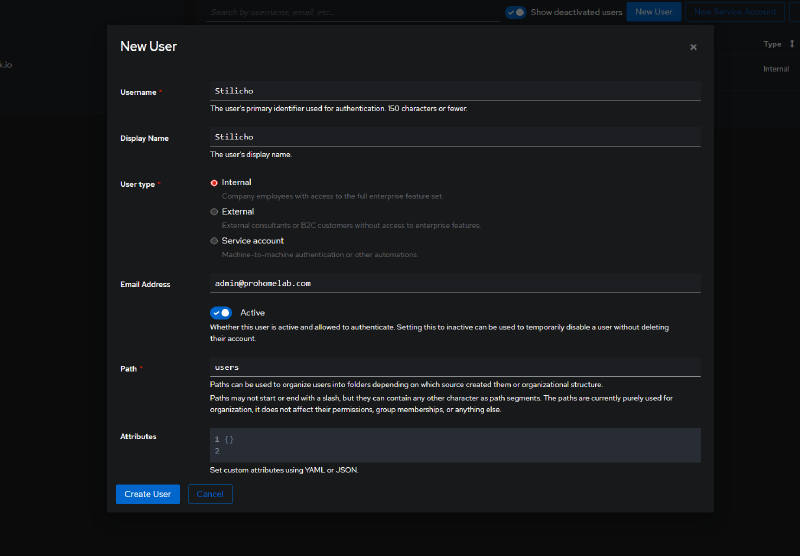Select the External user type radio

click(x=214, y=212)
